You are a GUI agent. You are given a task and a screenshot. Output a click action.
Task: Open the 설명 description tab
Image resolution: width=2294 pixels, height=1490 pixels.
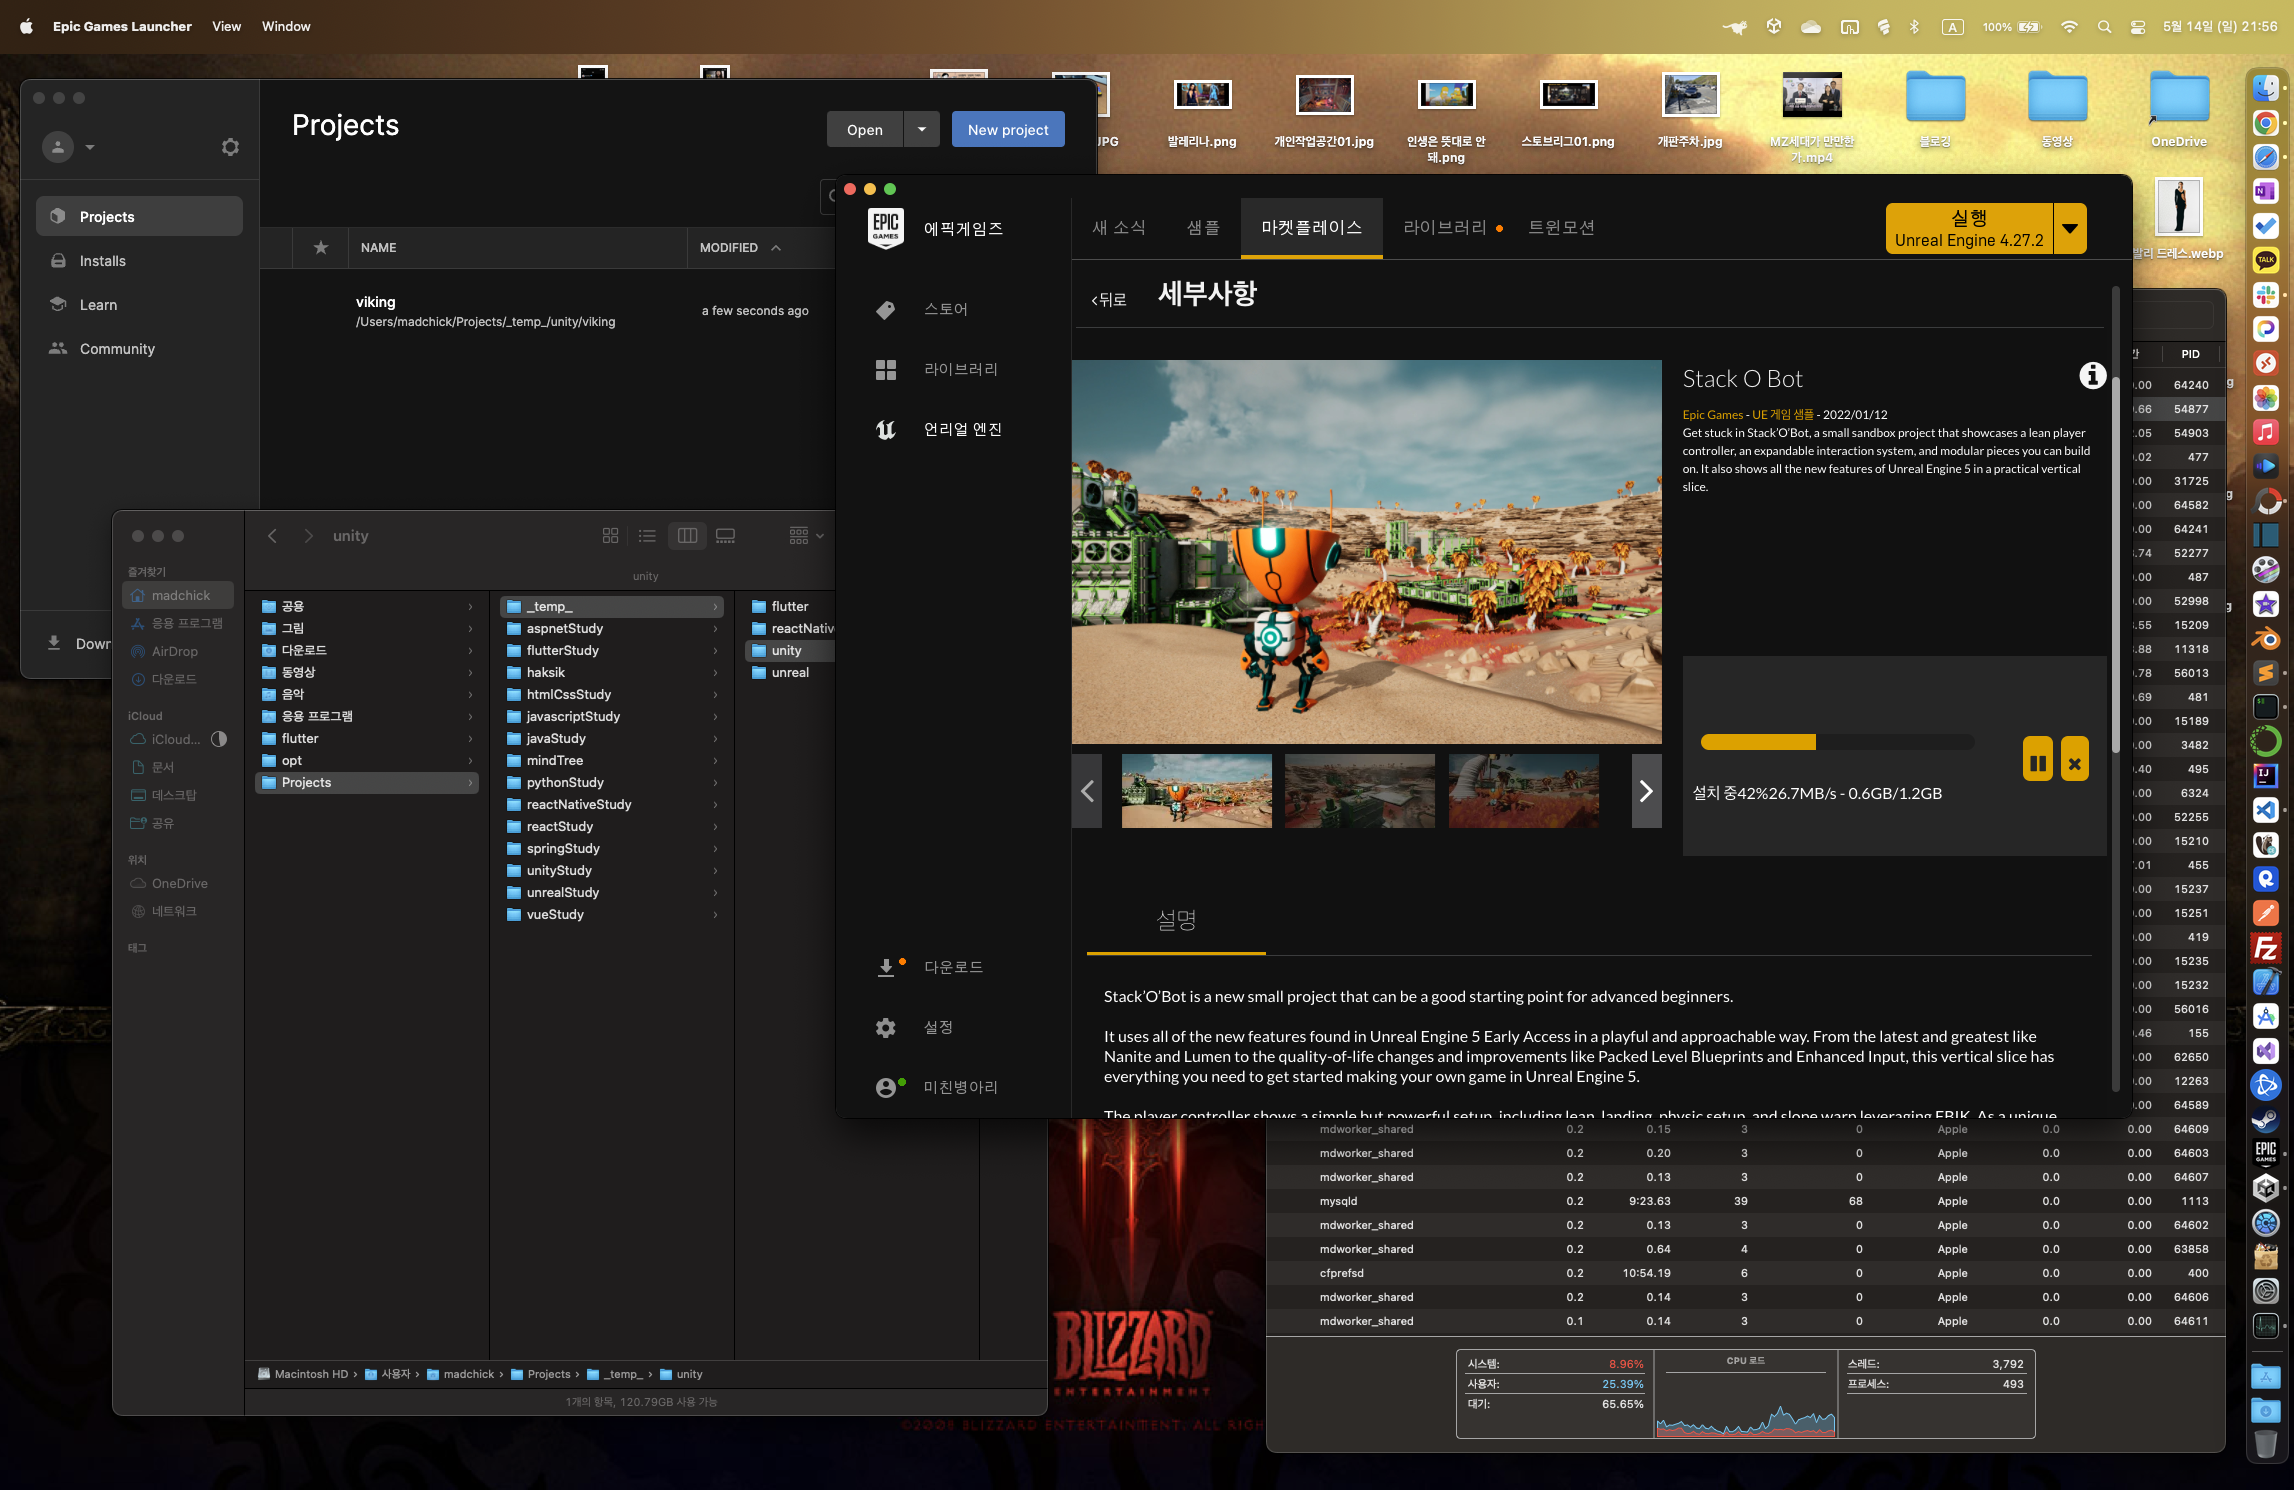tap(1176, 920)
